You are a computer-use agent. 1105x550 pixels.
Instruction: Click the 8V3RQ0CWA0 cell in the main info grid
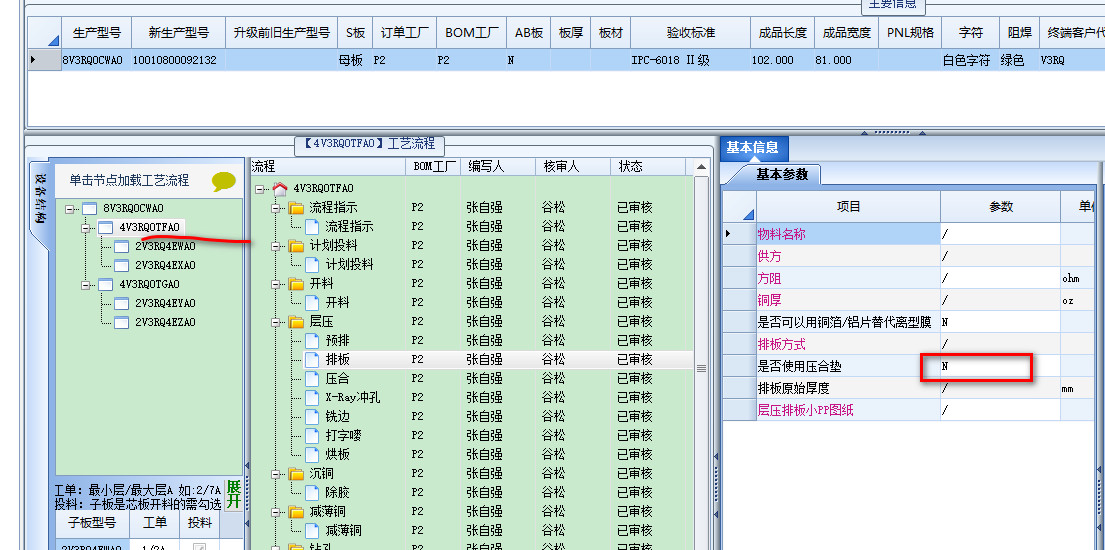[x=92, y=61]
